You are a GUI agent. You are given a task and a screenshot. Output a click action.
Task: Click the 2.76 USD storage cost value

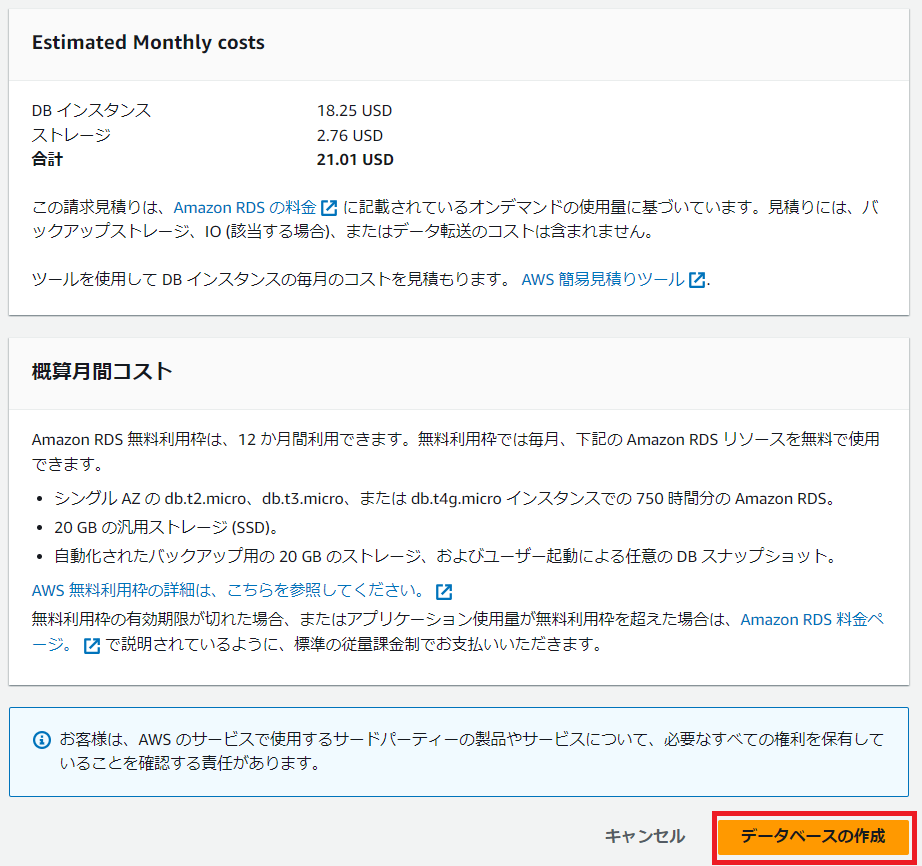click(x=350, y=136)
